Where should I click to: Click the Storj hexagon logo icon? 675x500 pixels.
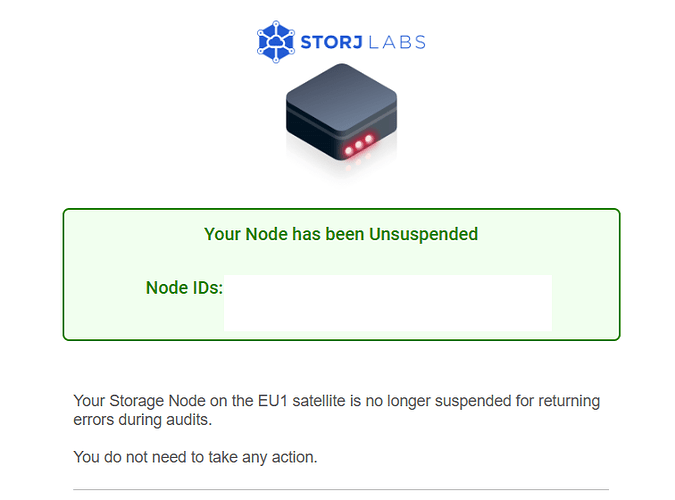click(276, 42)
